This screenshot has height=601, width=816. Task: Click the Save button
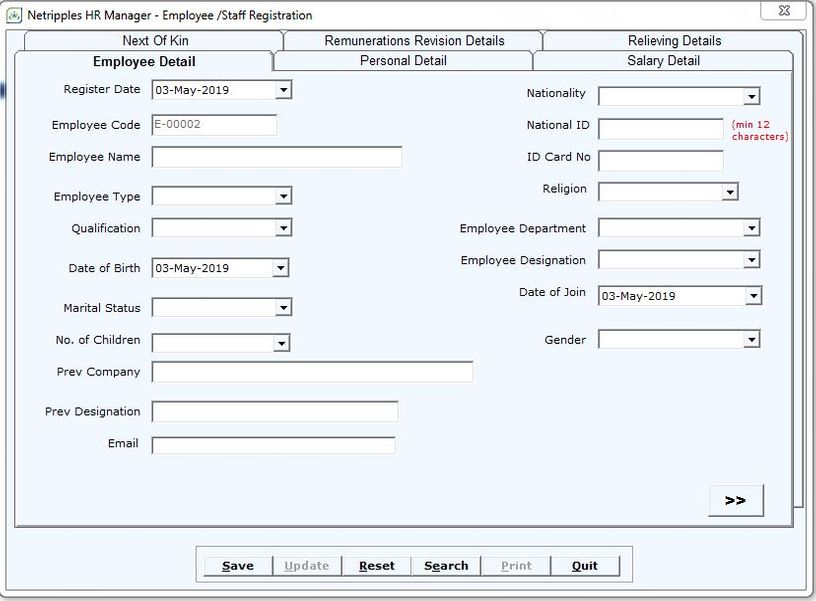(x=238, y=566)
